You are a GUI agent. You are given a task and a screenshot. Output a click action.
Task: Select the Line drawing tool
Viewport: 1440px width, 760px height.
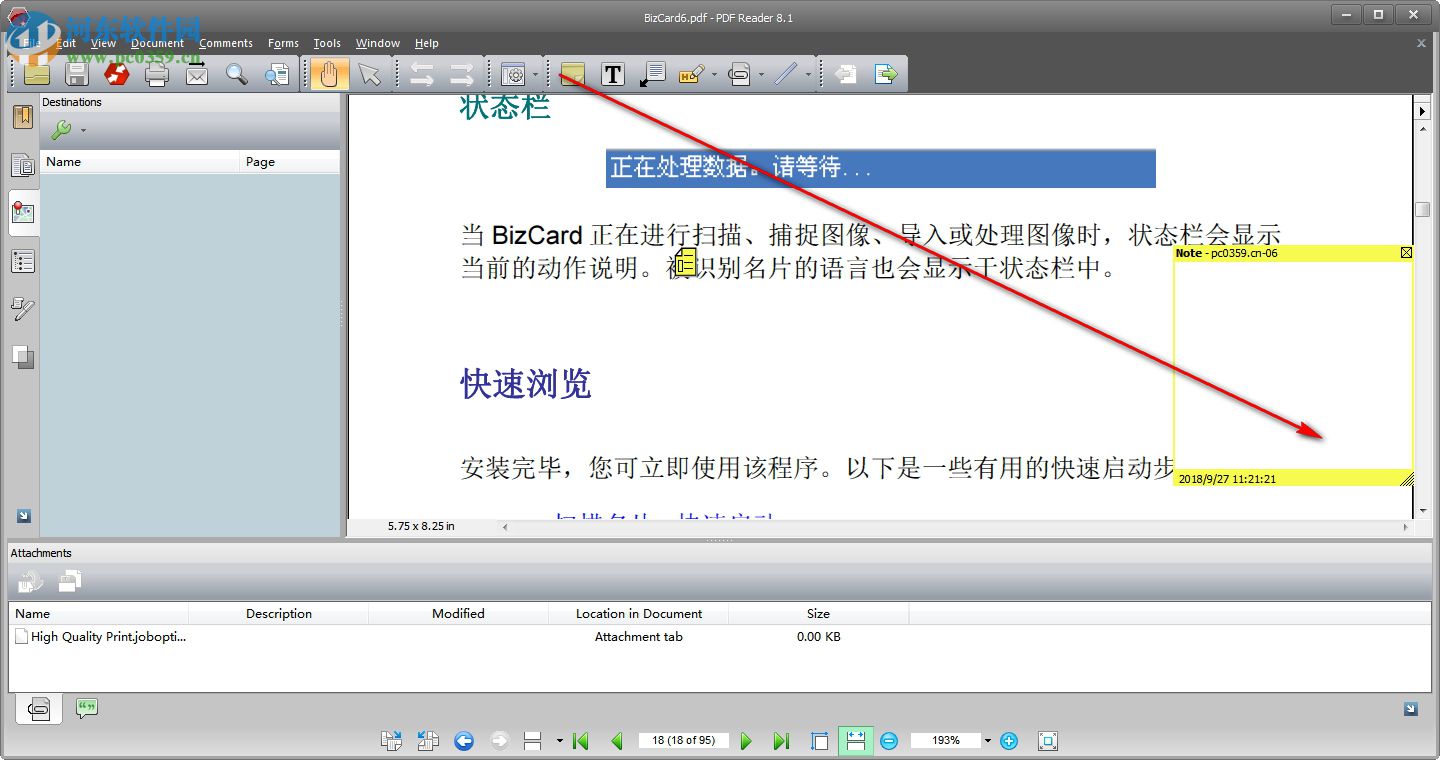coord(786,74)
